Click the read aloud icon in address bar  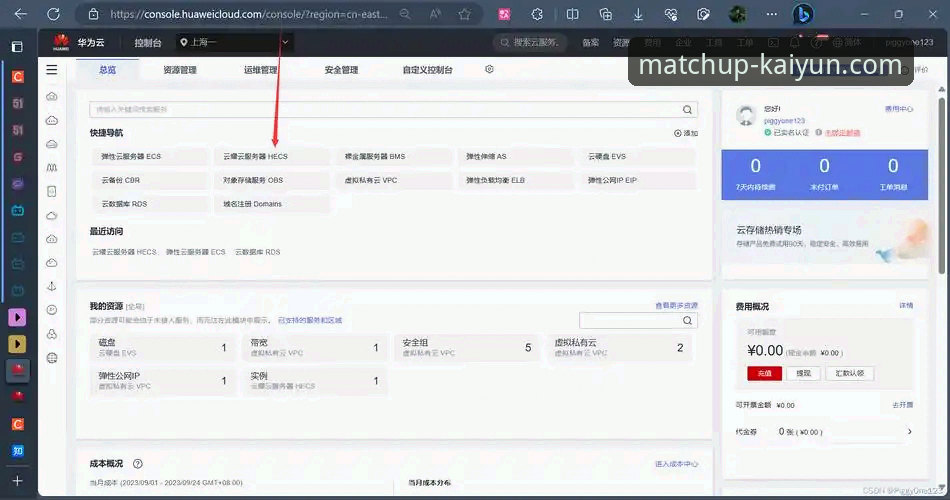point(435,14)
